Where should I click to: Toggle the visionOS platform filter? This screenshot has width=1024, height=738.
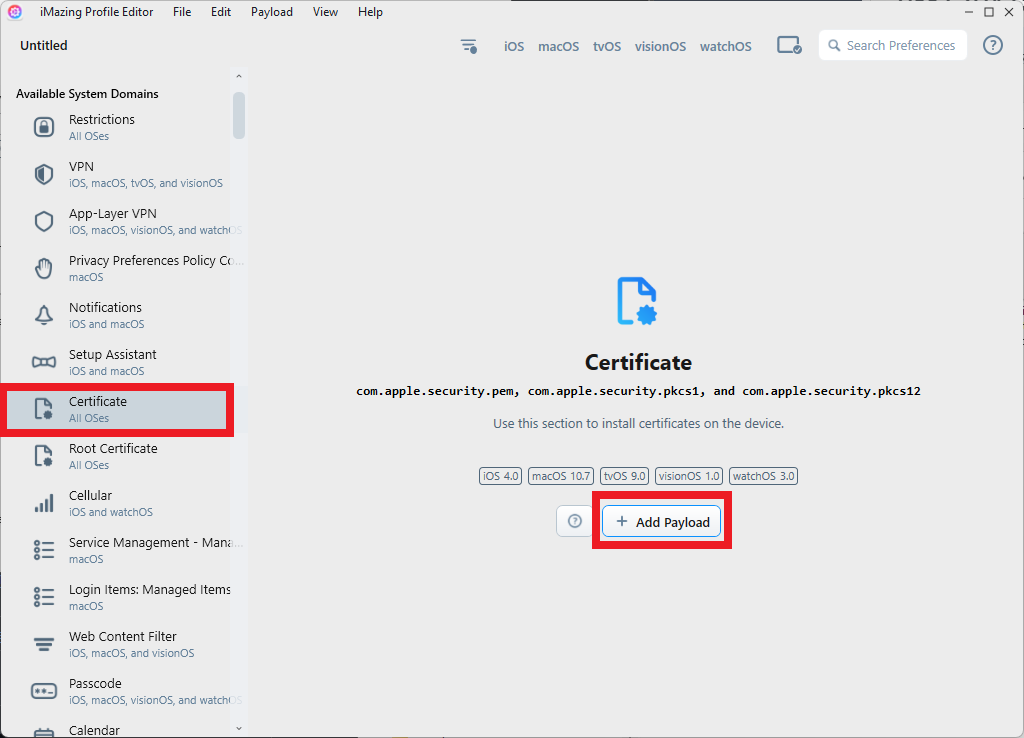coord(660,46)
